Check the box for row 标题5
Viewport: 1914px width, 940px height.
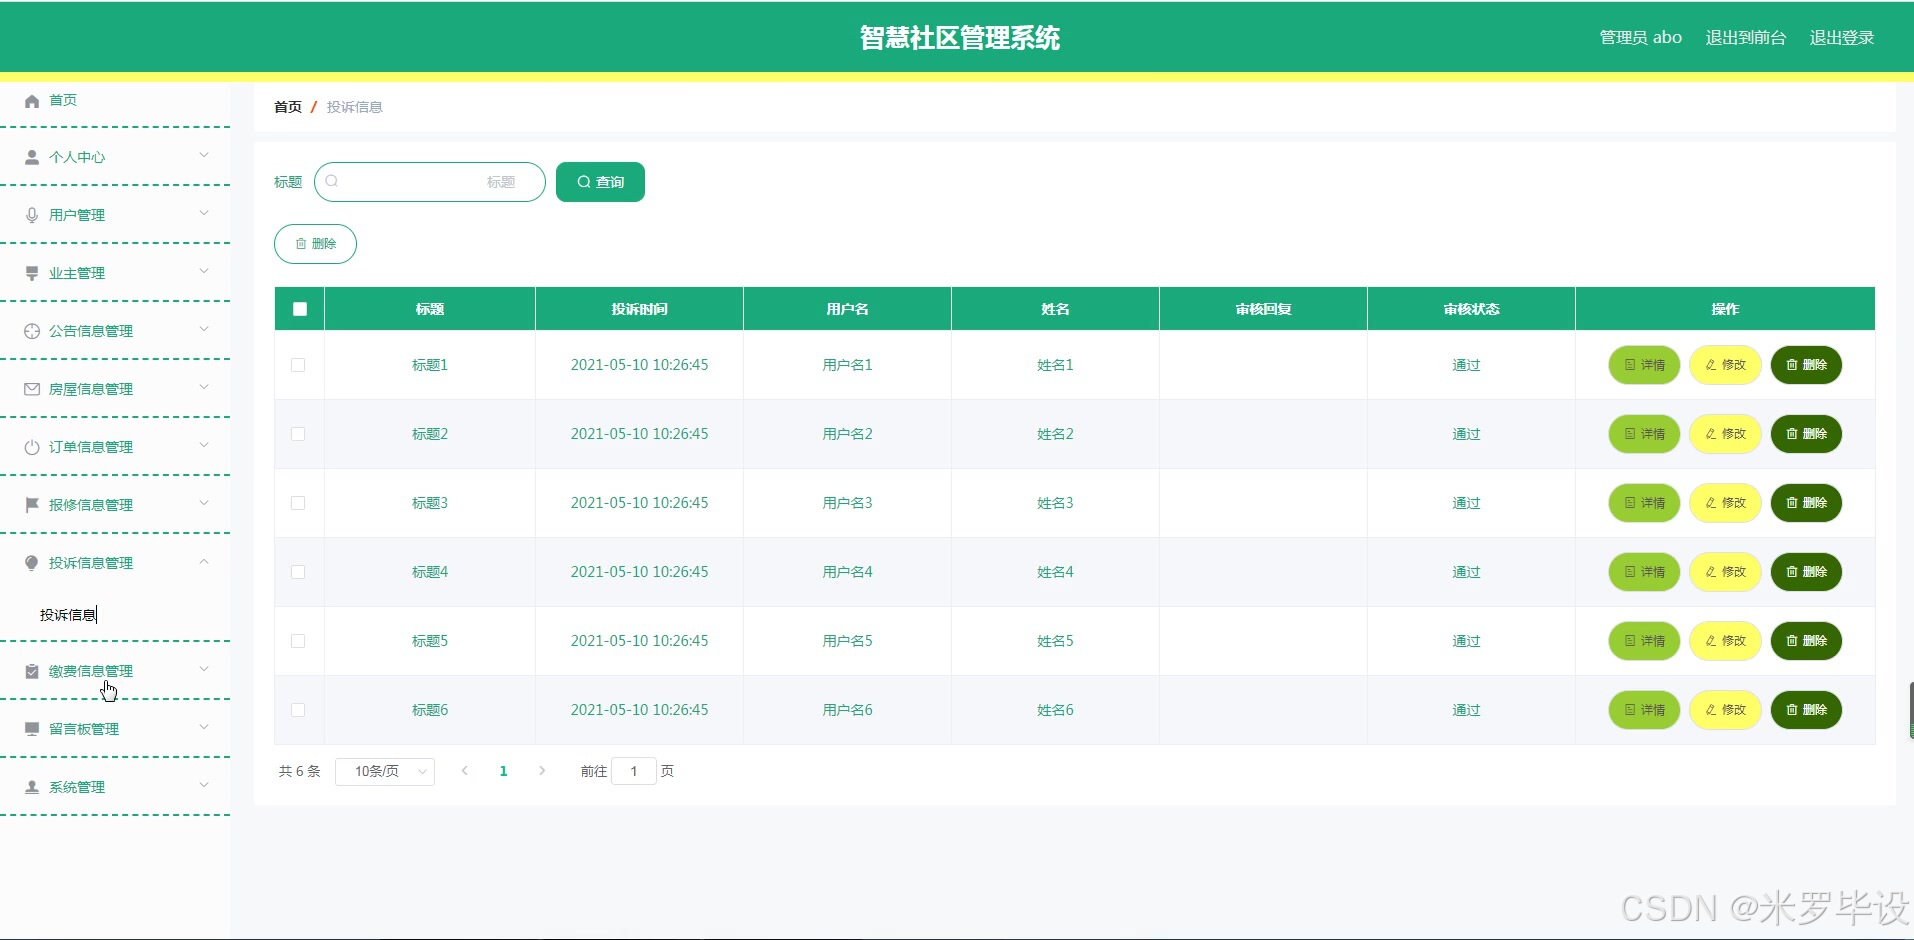pyautogui.click(x=298, y=641)
